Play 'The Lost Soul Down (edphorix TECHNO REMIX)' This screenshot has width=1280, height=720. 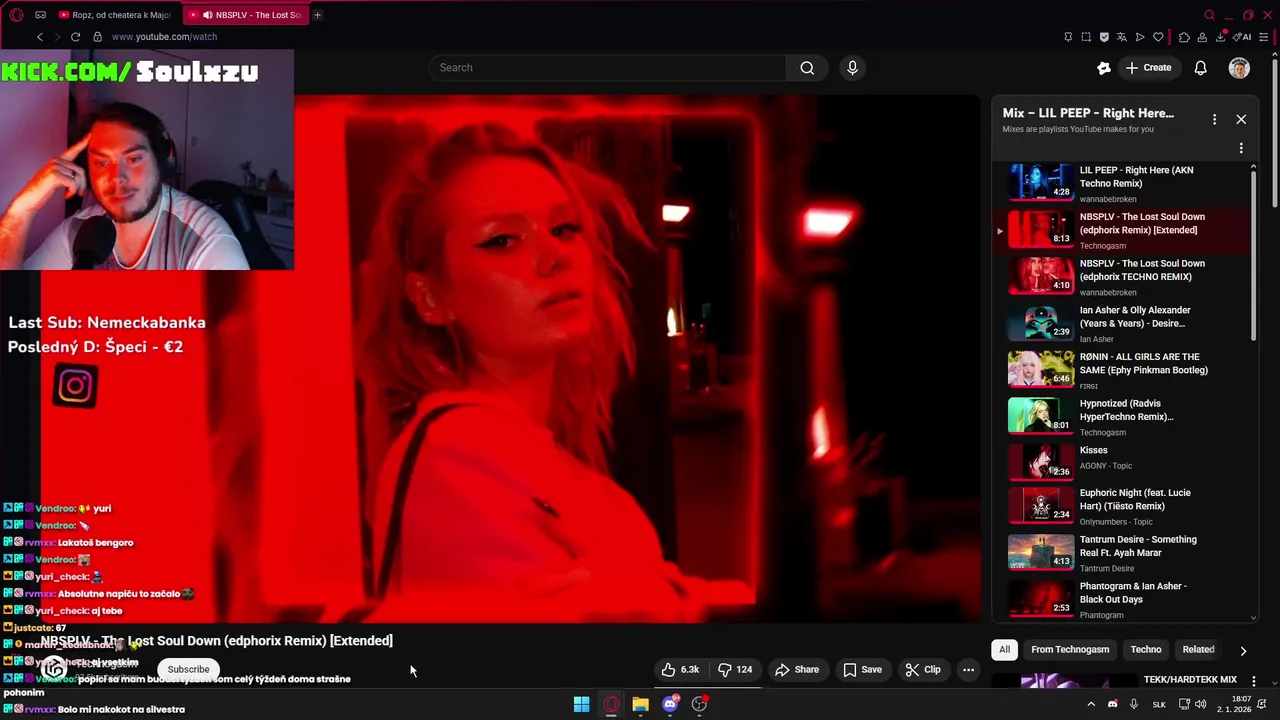click(1120, 277)
